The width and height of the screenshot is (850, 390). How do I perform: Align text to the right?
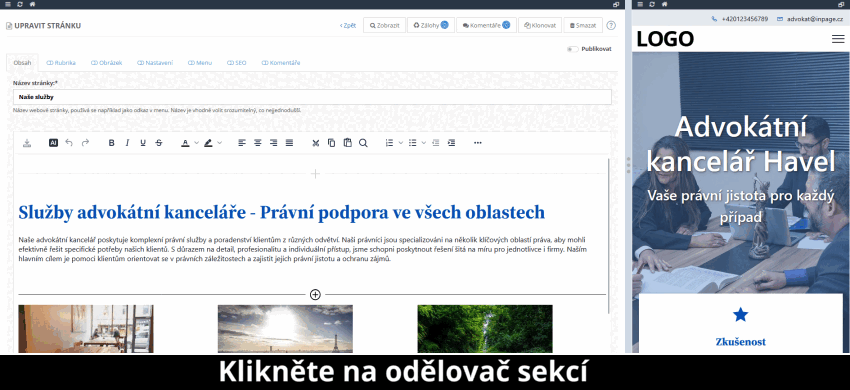tap(273, 143)
